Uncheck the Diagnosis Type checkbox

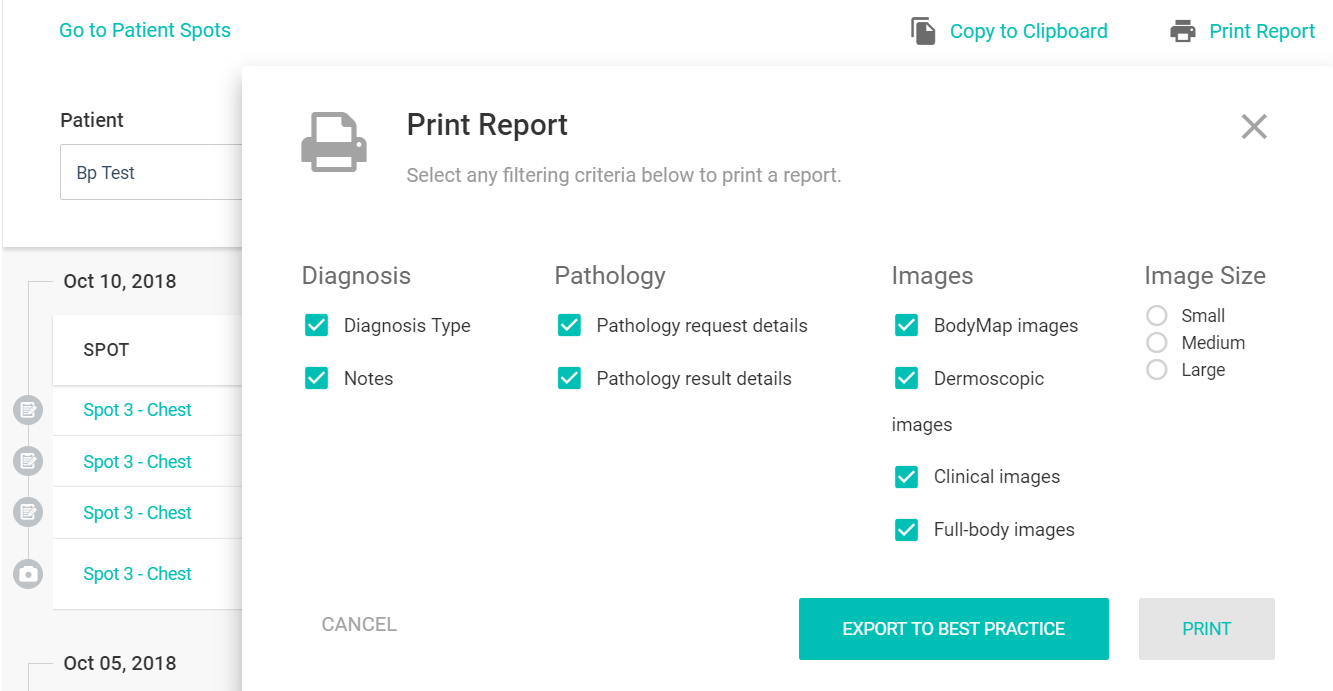coord(317,326)
